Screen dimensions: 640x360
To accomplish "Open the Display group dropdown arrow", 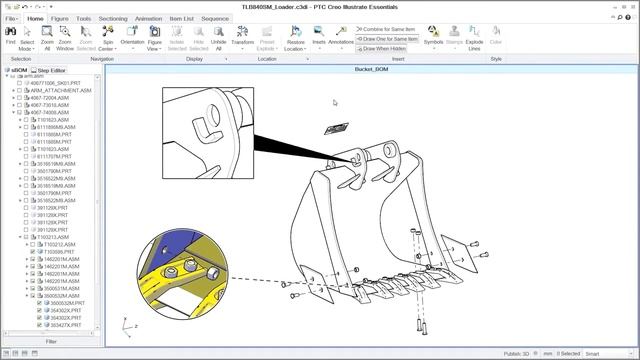I will (227, 59).
